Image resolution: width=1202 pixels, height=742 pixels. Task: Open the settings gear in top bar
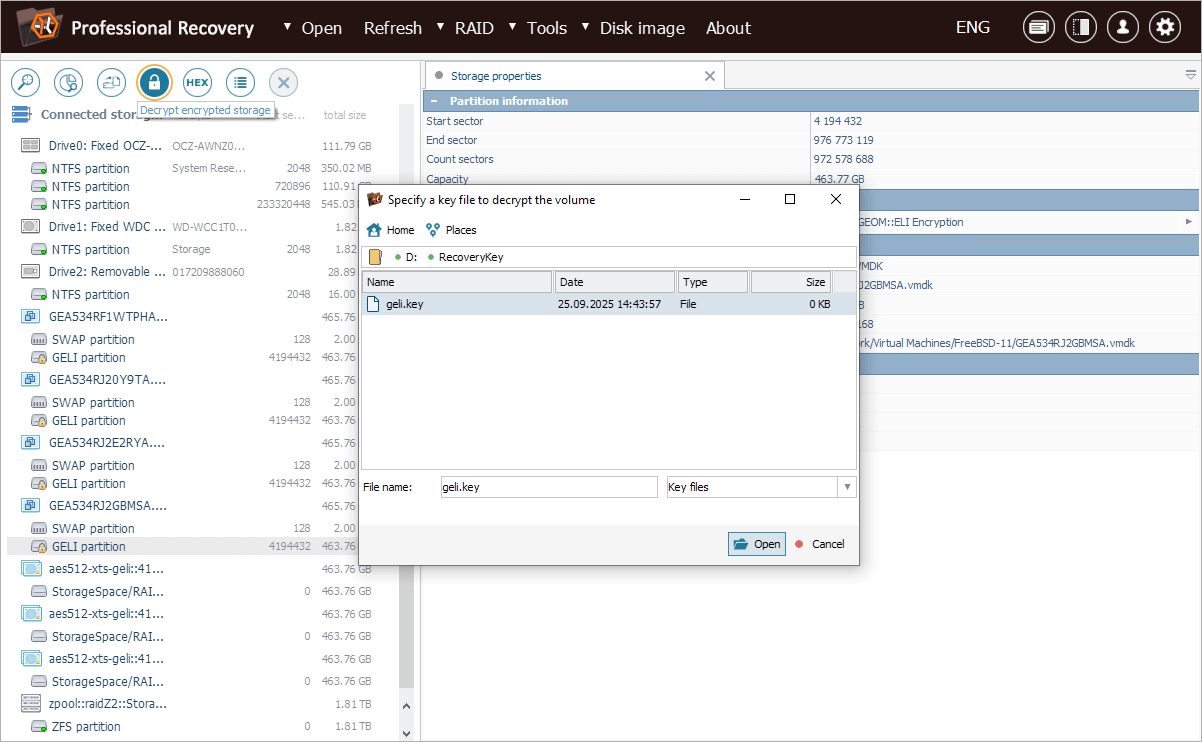tap(1164, 28)
